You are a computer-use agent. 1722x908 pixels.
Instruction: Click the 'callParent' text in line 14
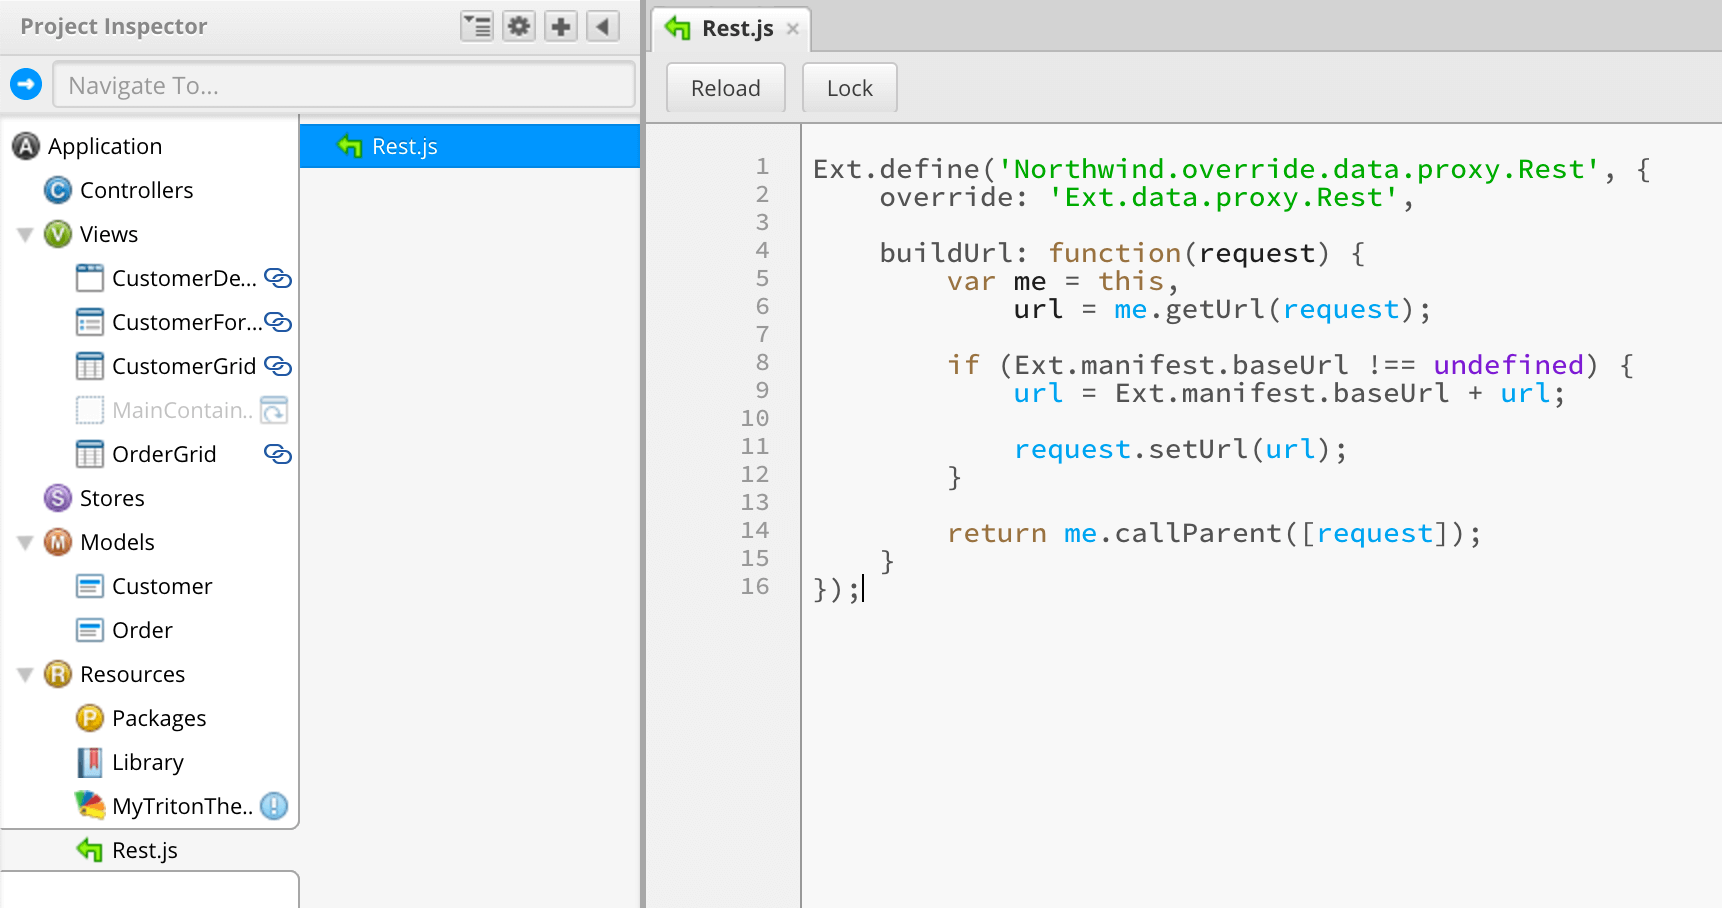[1198, 533]
